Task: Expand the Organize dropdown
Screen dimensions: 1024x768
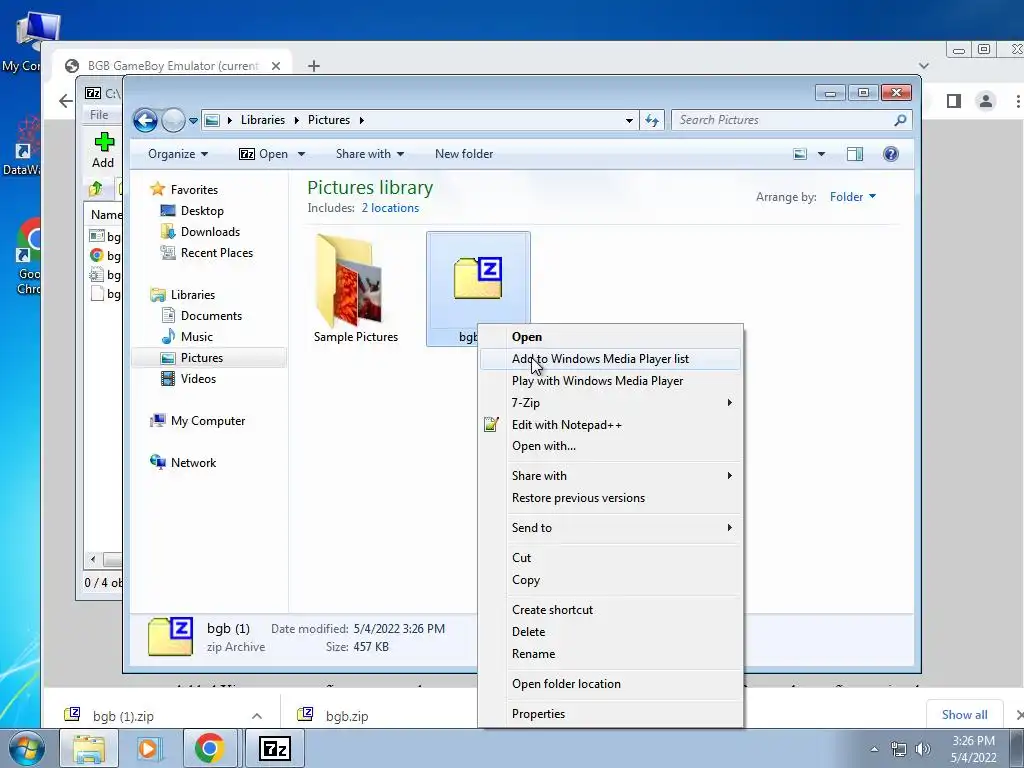Action: click(x=178, y=154)
